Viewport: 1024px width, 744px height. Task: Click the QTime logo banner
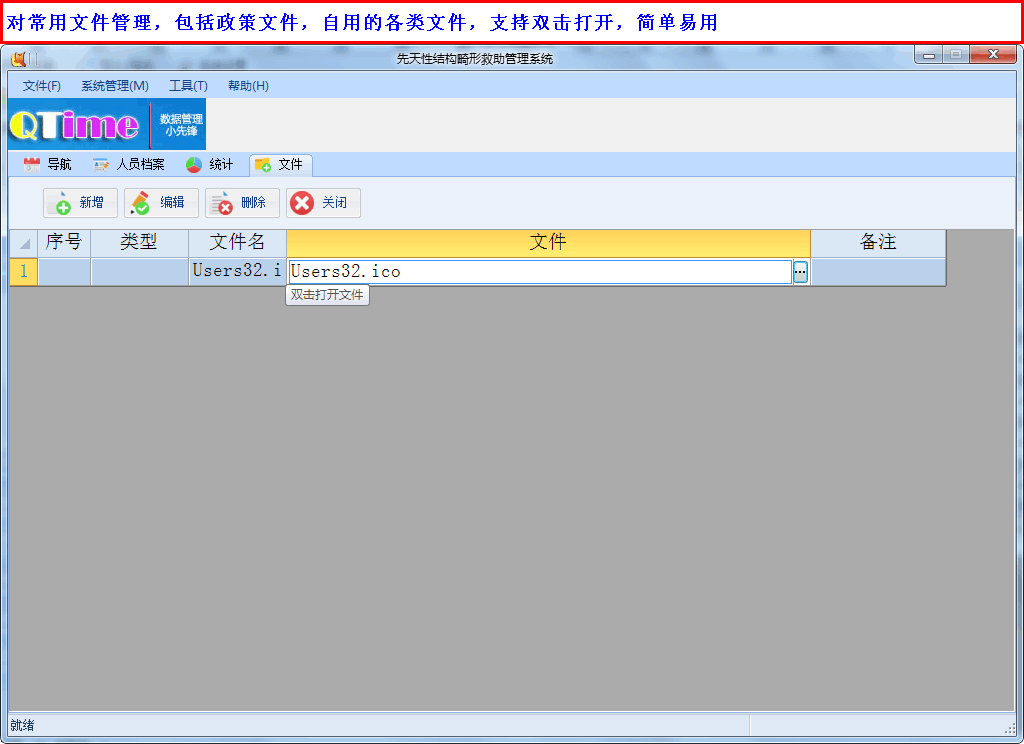106,124
